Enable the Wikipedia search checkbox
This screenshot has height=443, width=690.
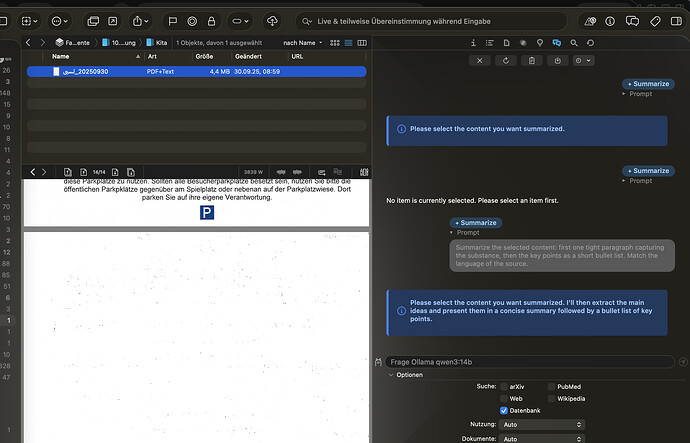point(551,399)
